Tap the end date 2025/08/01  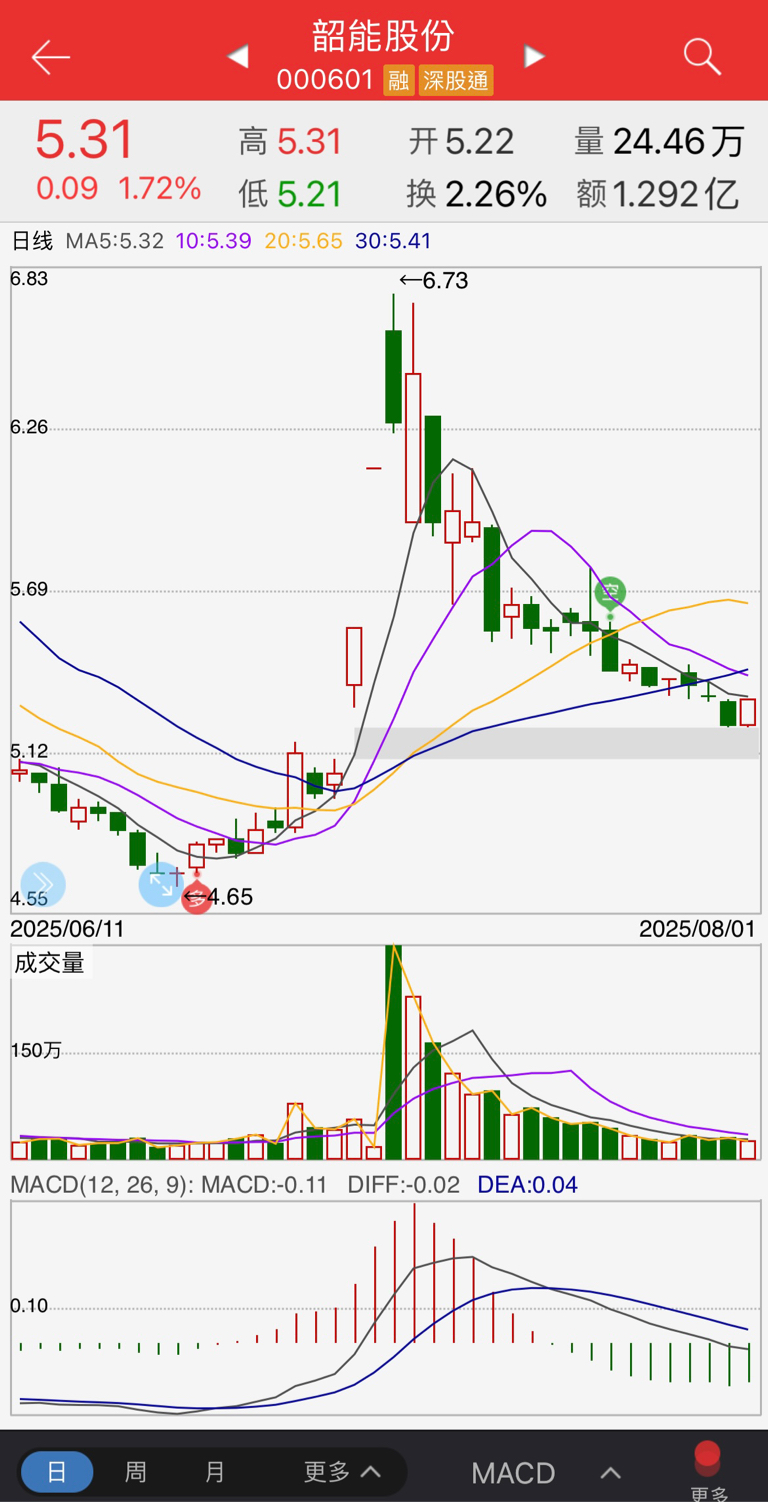pos(698,928)
